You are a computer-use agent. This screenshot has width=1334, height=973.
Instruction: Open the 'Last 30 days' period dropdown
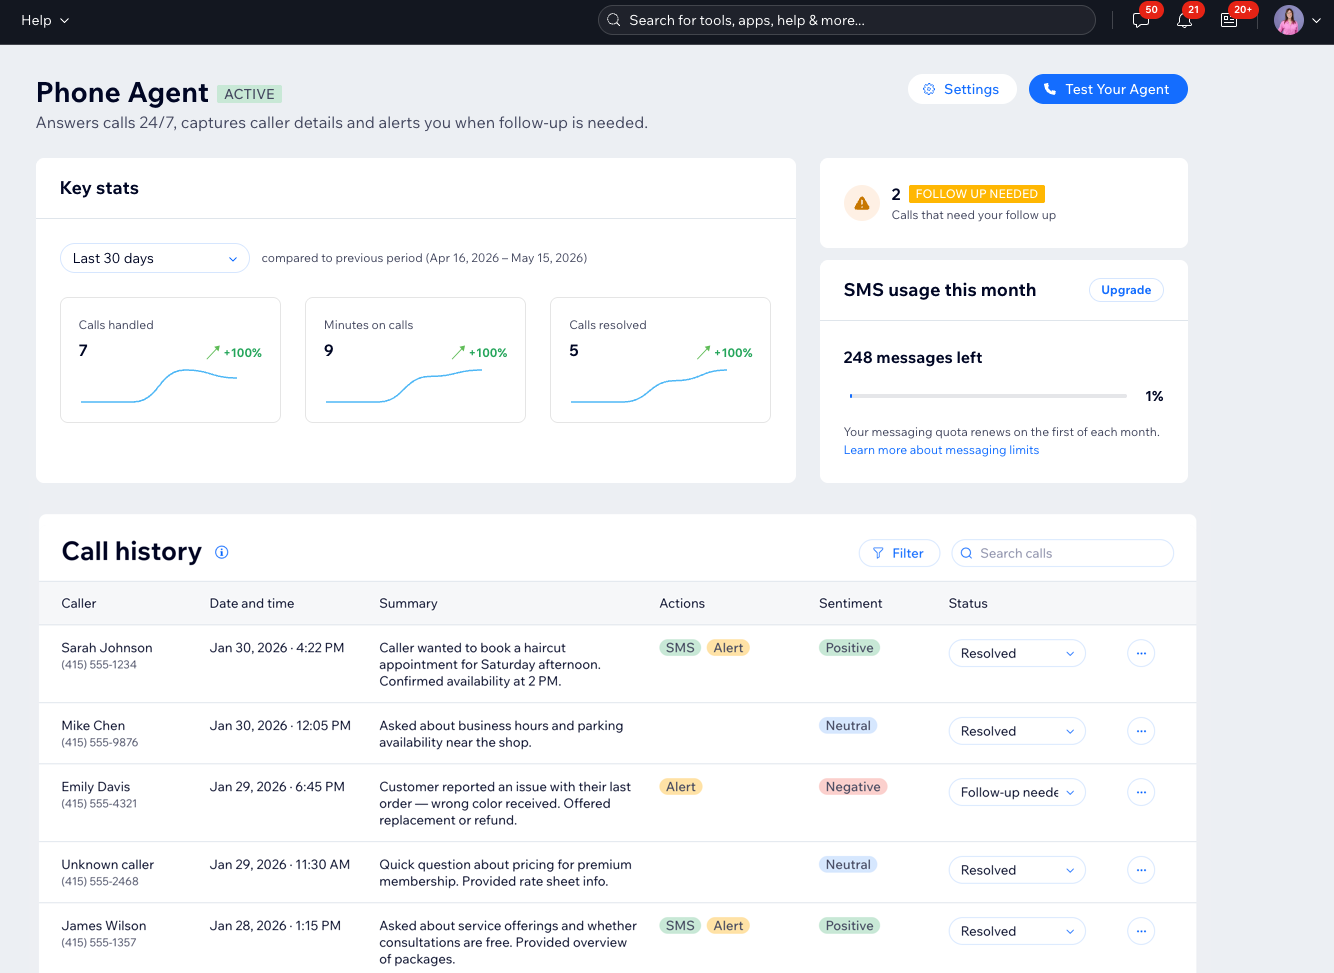tap(155, 258)
